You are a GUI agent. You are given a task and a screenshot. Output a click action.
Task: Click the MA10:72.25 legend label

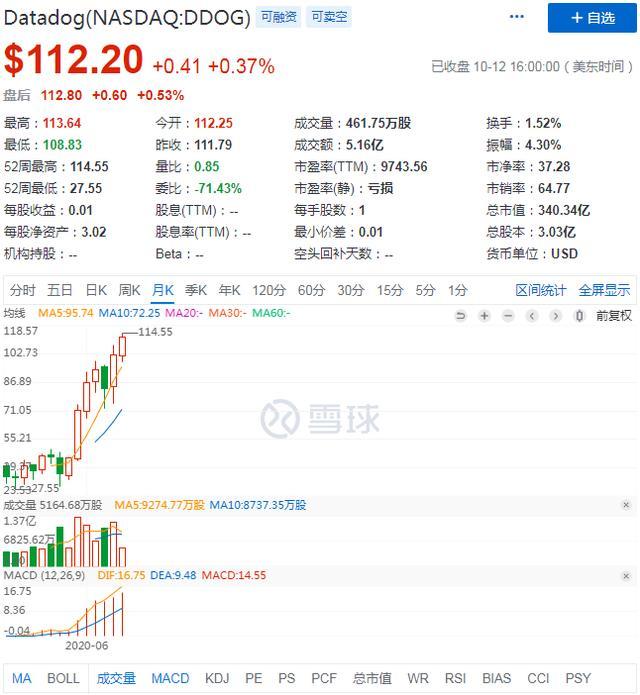(x=129, y=313)
